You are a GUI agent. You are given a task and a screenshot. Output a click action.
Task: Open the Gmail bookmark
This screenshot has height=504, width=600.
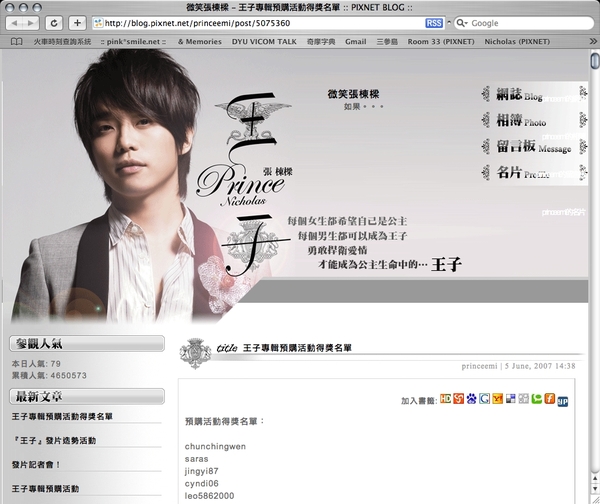pyautogui.click(x=355, y=42)
